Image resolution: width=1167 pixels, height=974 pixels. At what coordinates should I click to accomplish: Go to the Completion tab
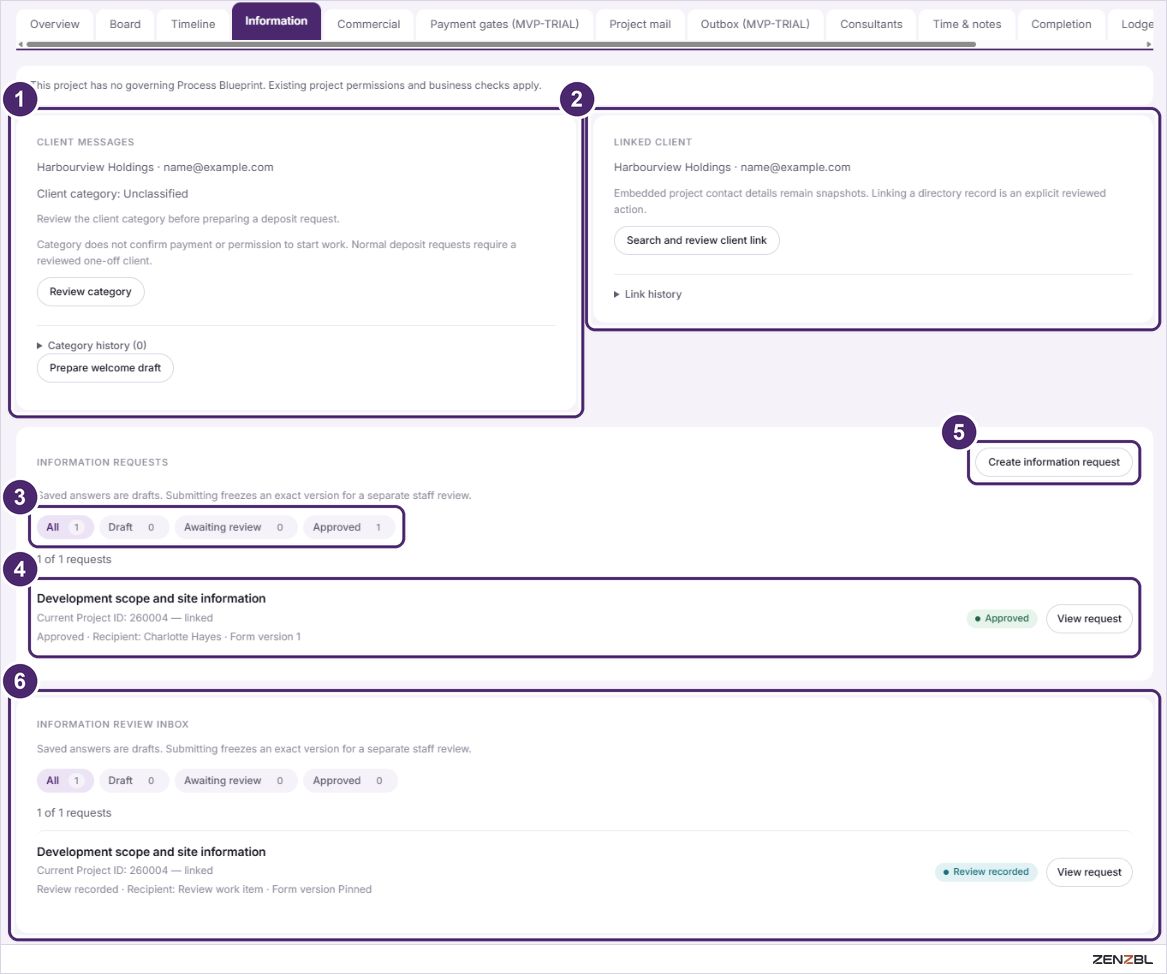tap(1061, 25)
